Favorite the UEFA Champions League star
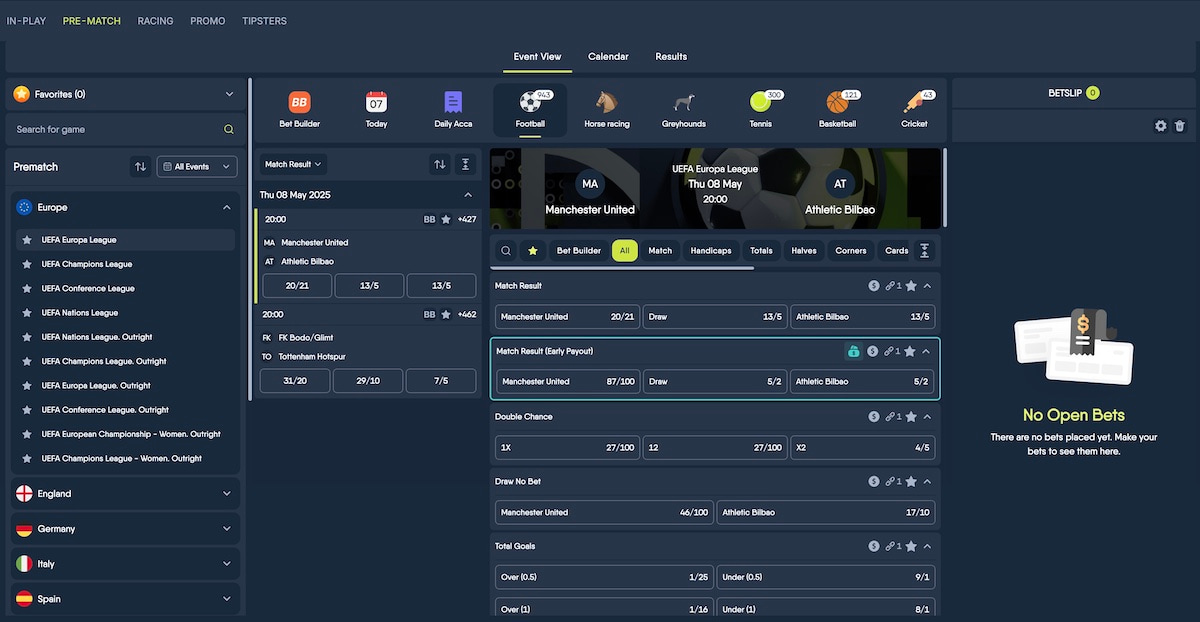This screenshot has height=622, width=1200. pos(27,264)
